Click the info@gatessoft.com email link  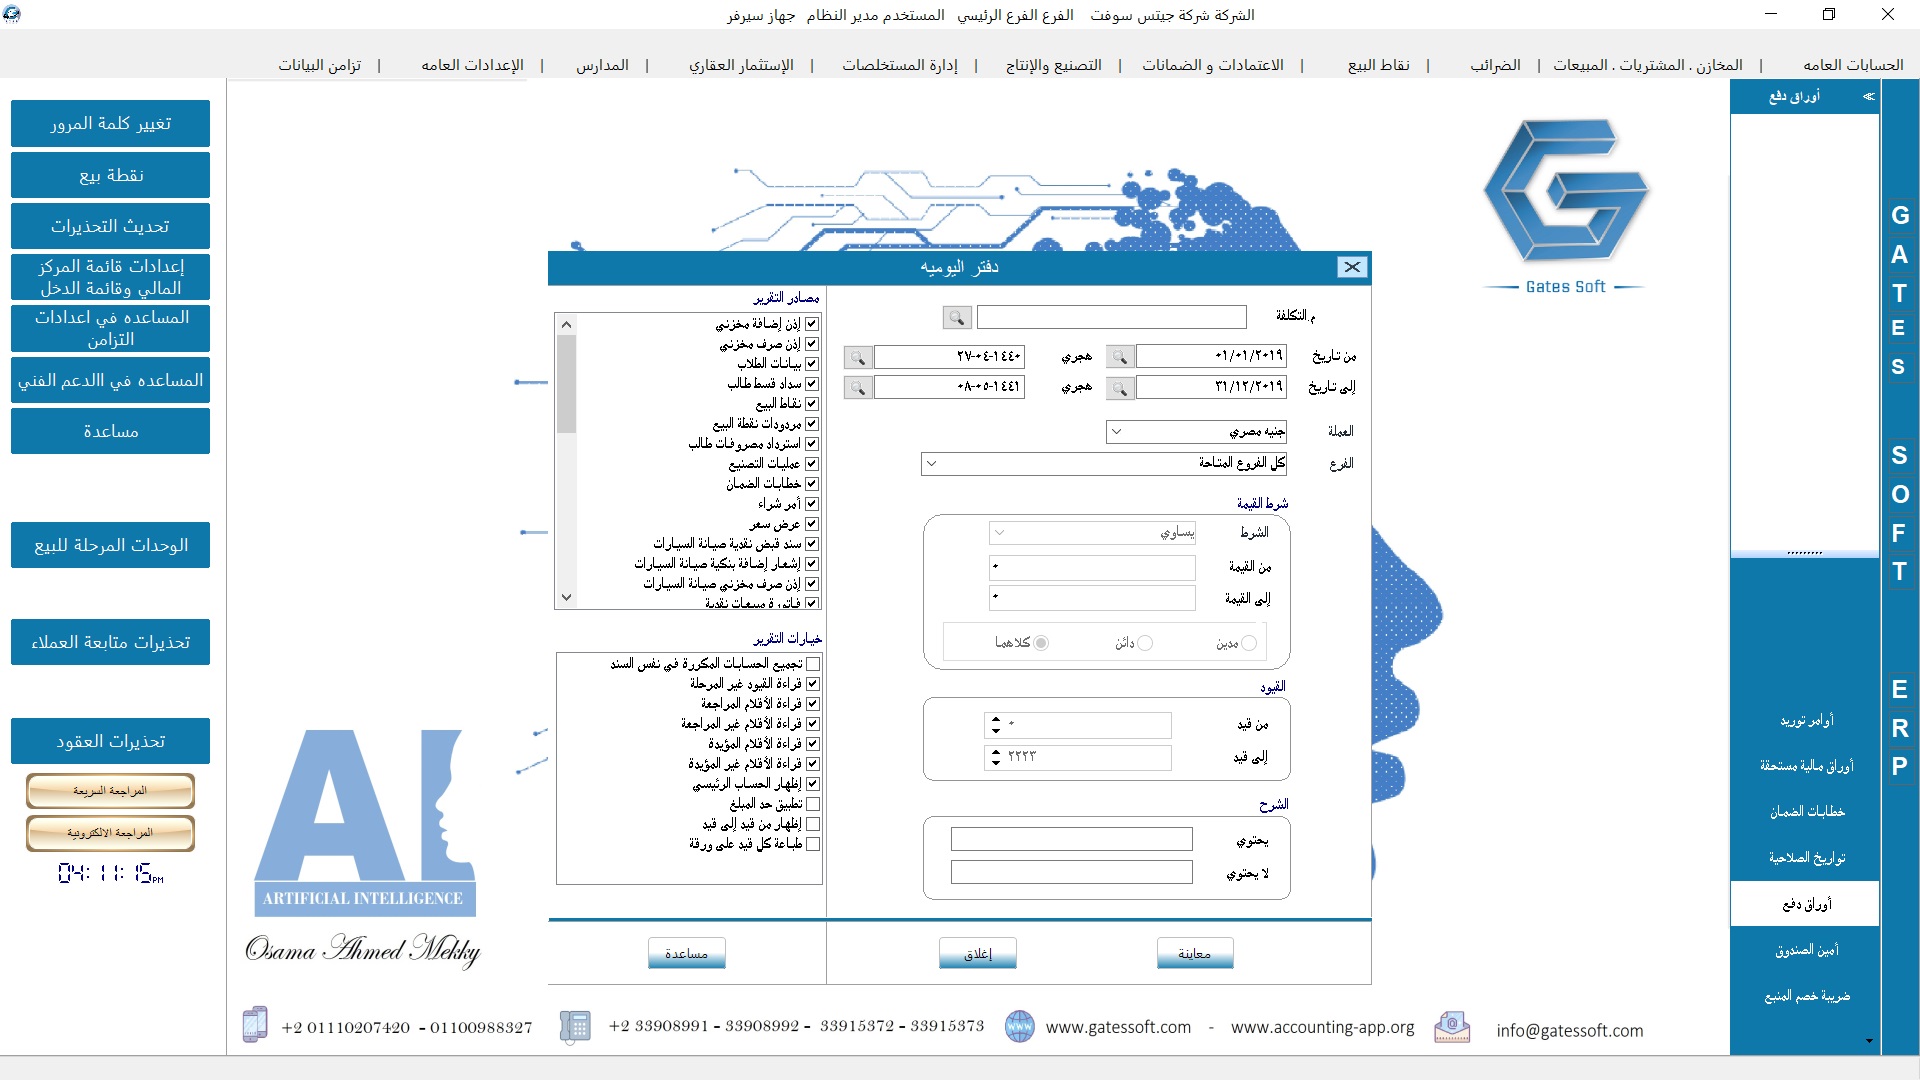pyautogui.click(x=1569, y=1031)
